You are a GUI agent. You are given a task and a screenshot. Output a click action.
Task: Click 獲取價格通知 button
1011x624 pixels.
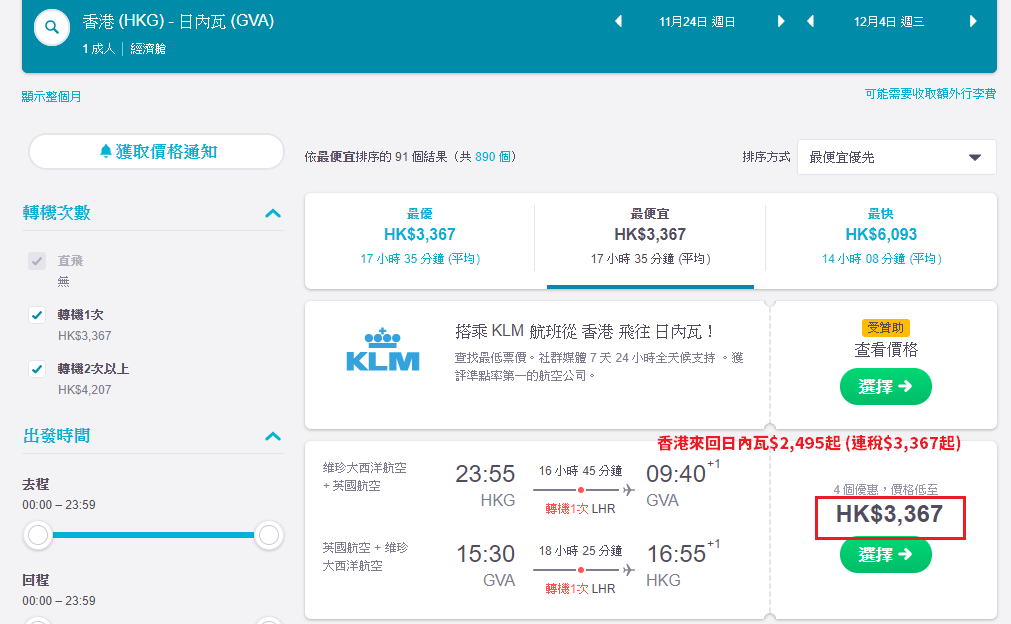pyautogui.click(x=157, y=151)
